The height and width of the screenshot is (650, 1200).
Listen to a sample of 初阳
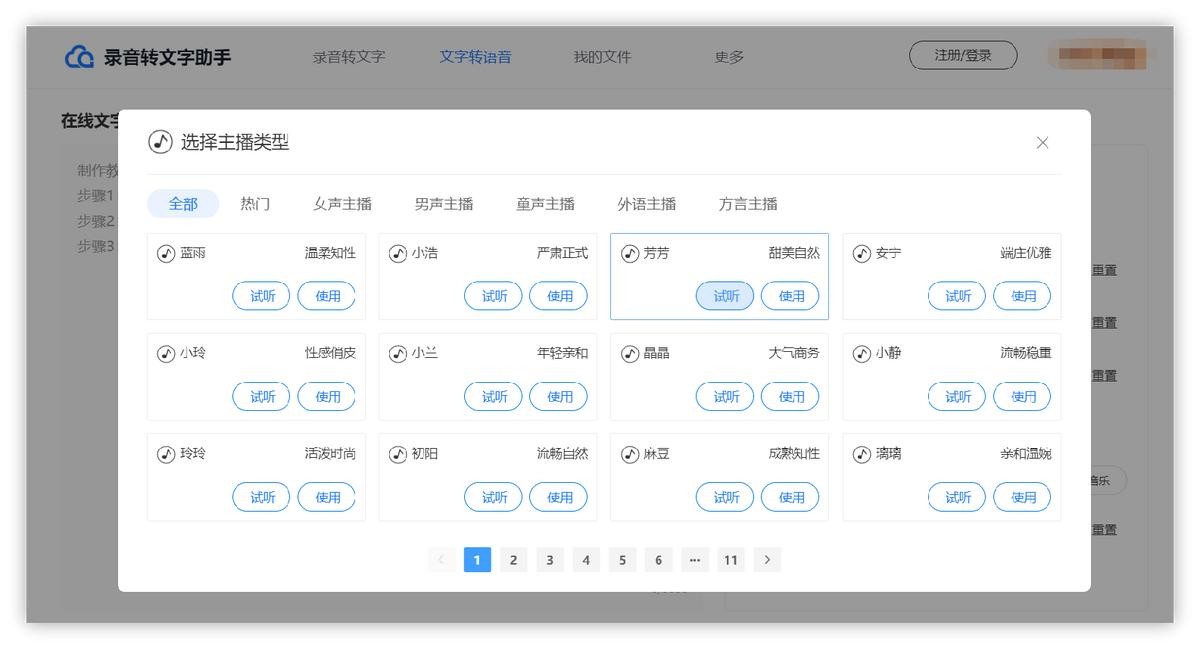point(493,497)
